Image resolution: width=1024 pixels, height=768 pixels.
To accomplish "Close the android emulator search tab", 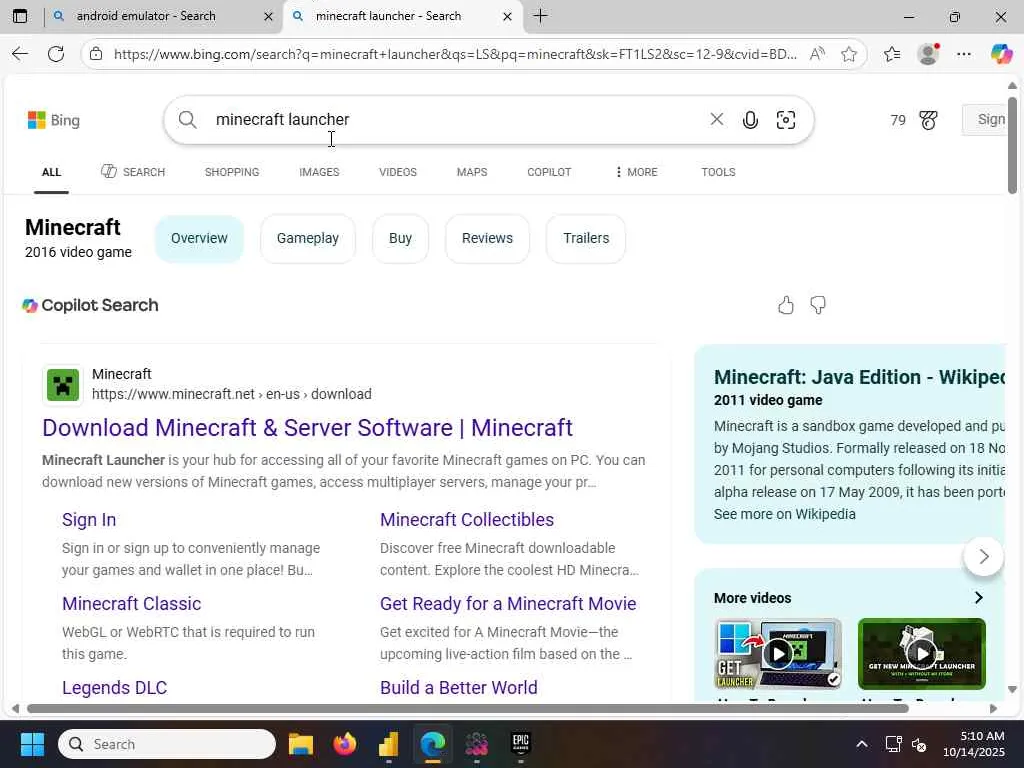I will 268,16.
